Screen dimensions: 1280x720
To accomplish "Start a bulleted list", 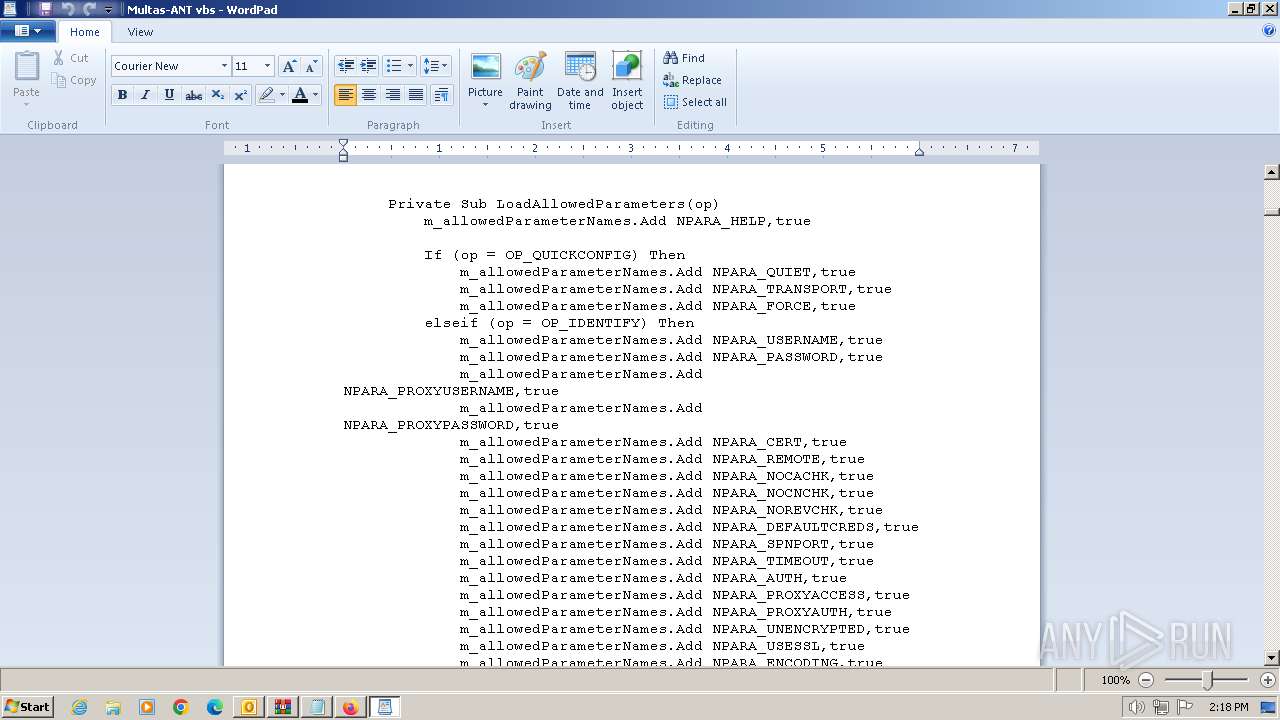I will (394, 66).
